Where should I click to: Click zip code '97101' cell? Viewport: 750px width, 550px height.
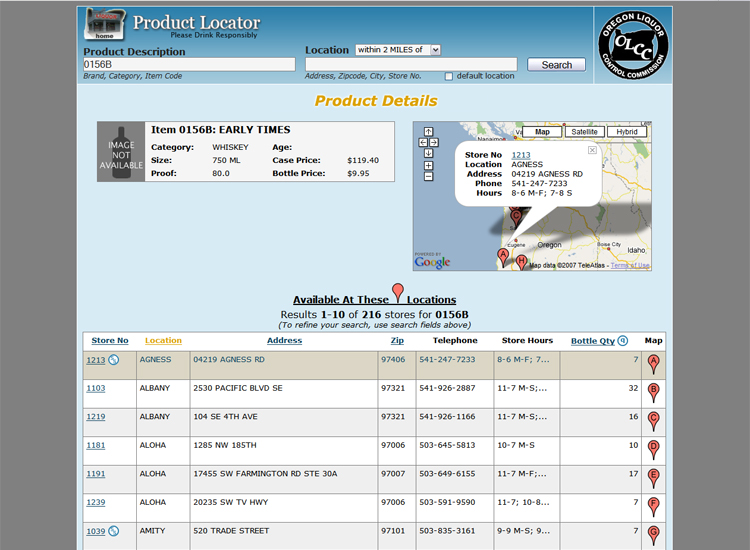(x=393, y=531)
